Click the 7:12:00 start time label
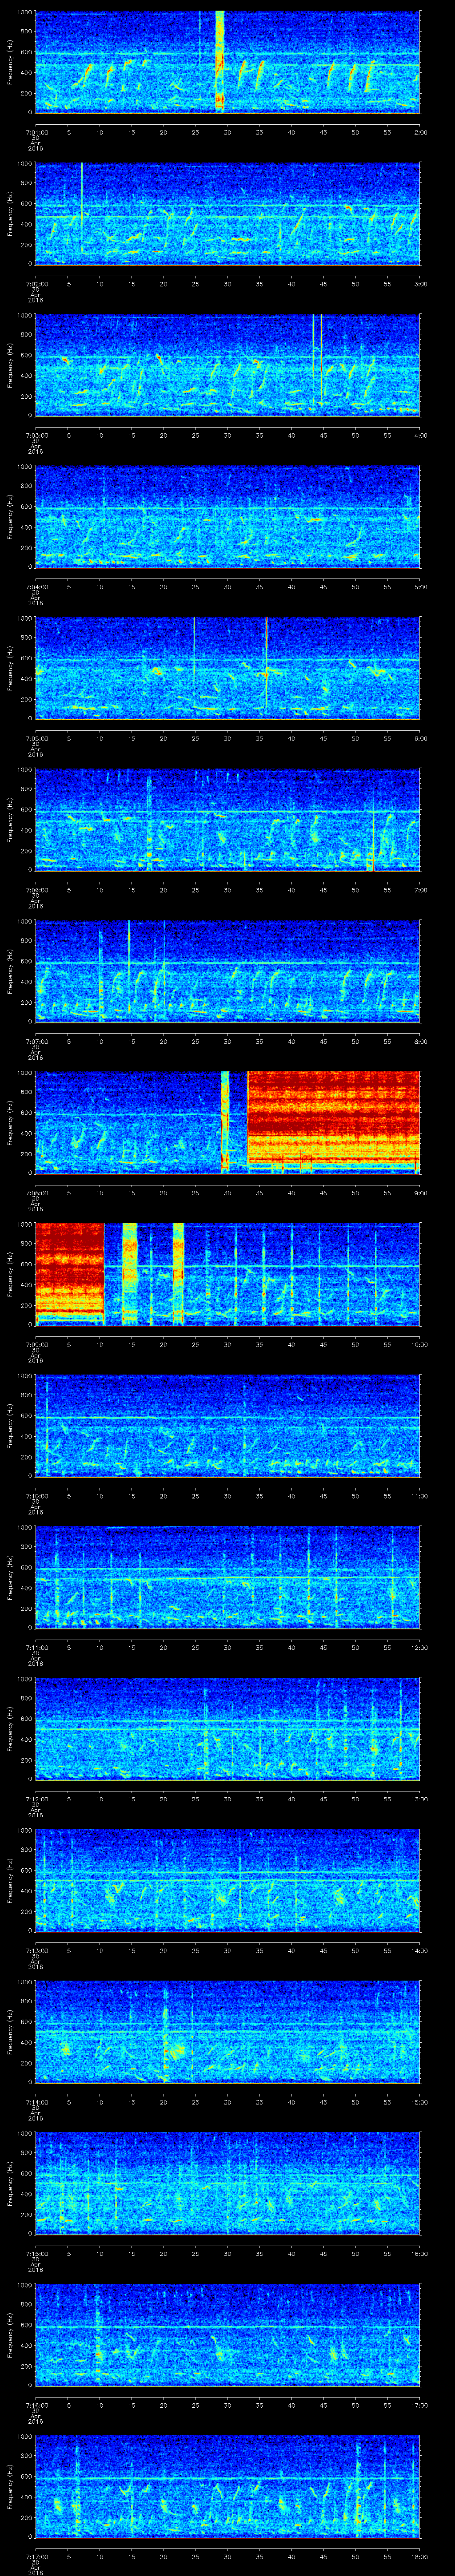This screenshot has height=2576, width=455. (x=36, y=1799)
